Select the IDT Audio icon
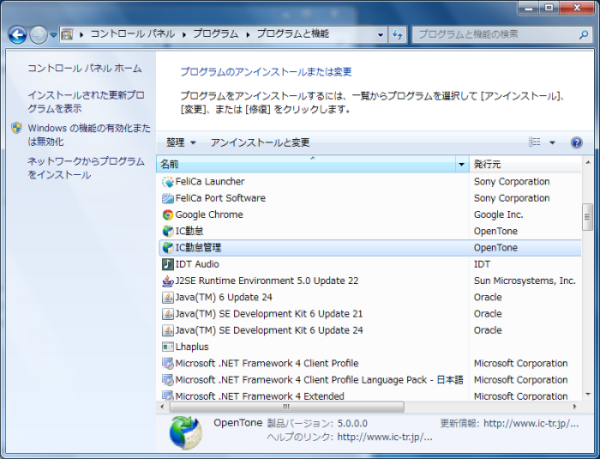This screenshot has height=459, width=600. click(168, 264)
